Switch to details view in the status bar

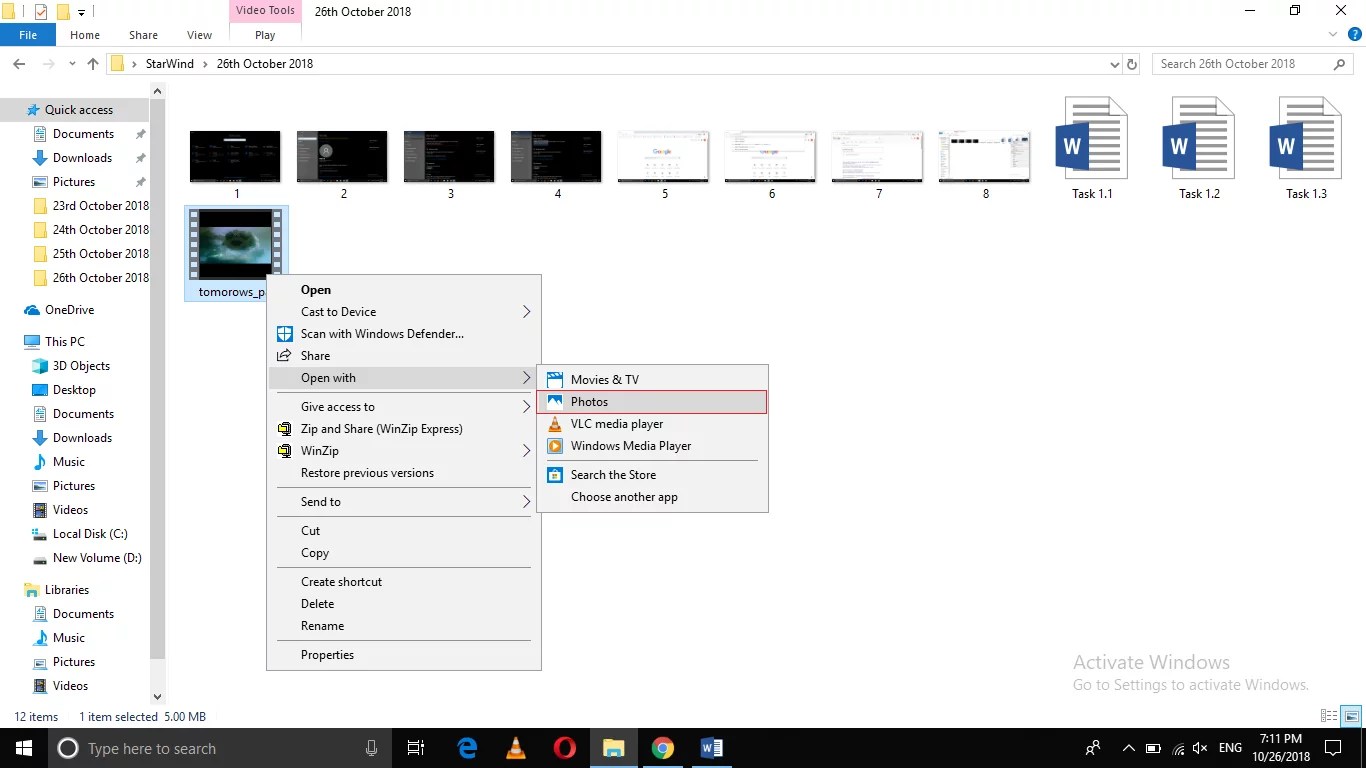click(x=1327, y=716)
